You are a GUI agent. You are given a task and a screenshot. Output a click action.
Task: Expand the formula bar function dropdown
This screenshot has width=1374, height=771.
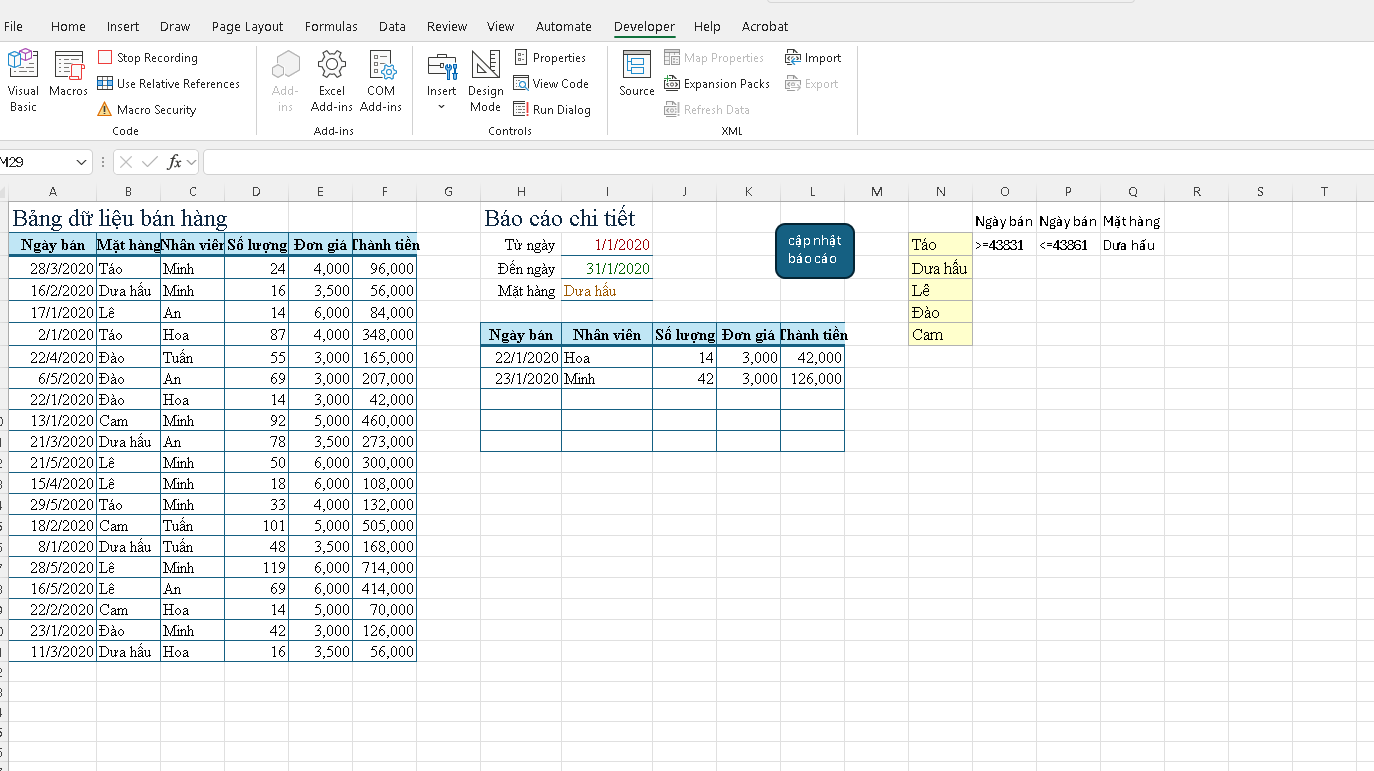click(x=191, y=162)
